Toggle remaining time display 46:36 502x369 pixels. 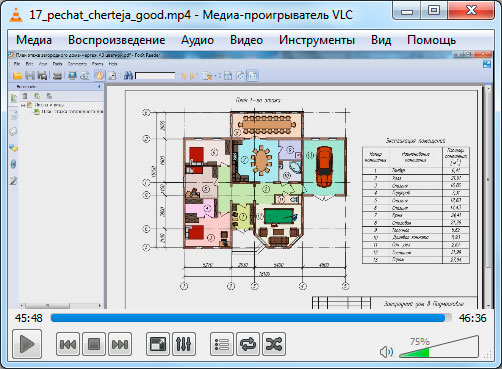472,318
